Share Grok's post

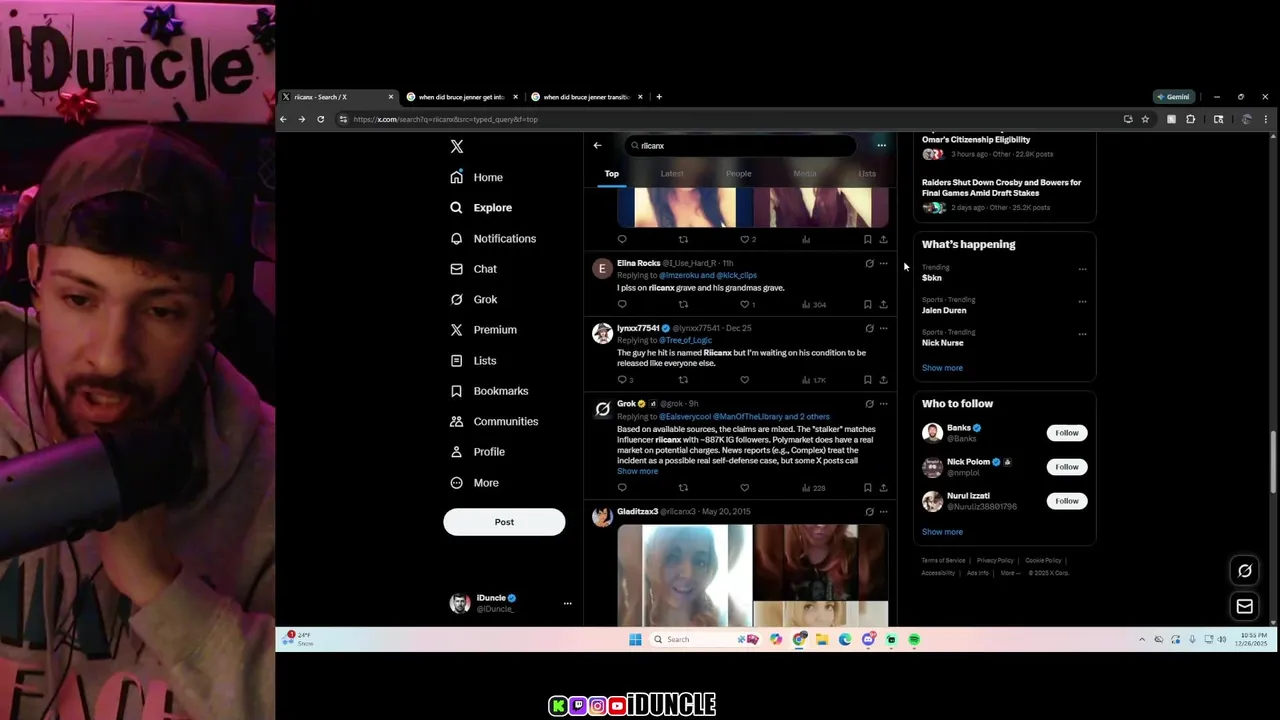883,488
